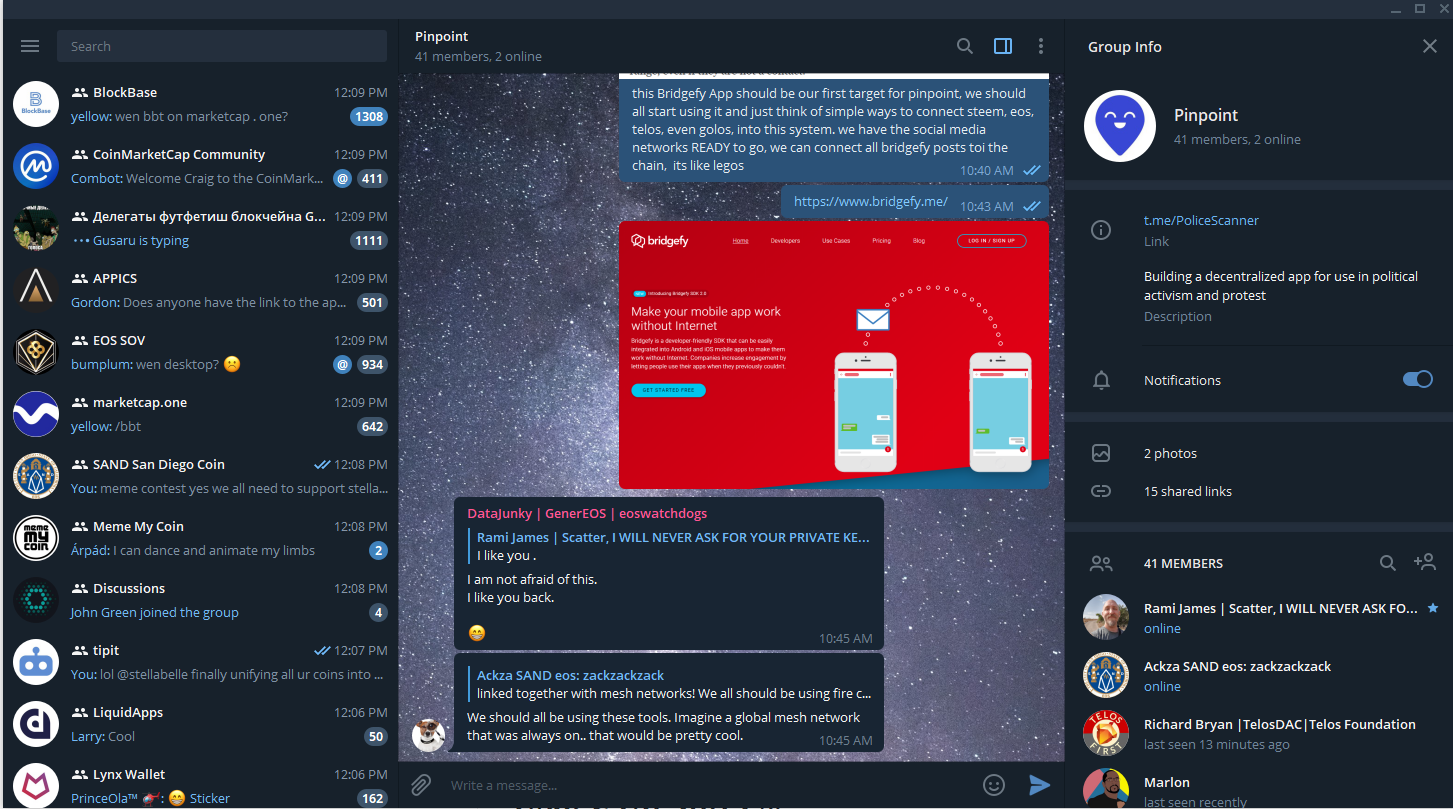Click the CoinMarketCap avatar icon
The width and height of the screenshot is (1453, 809).
pos(36,166)
